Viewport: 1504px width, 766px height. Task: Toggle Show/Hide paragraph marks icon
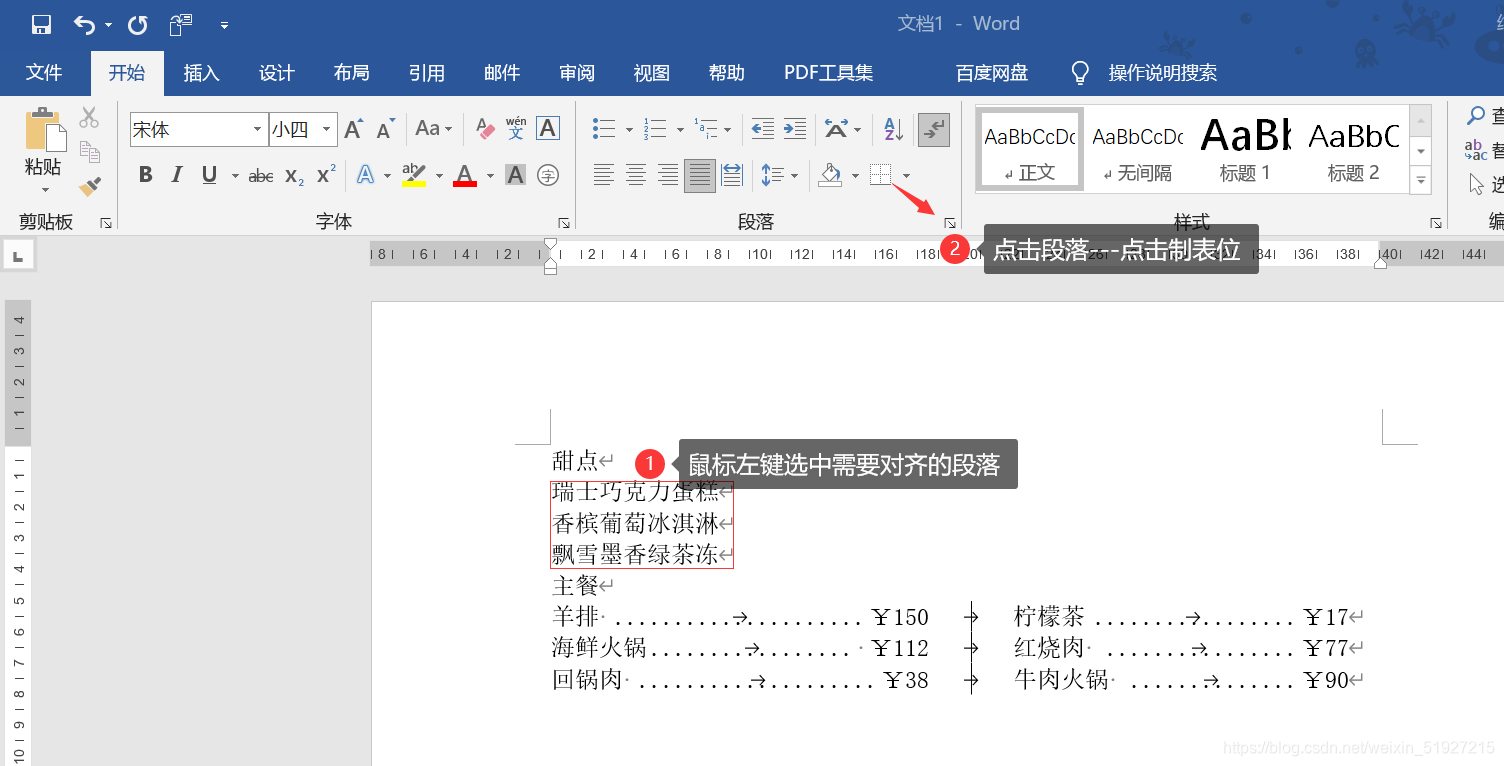click(x=933, y=128)
